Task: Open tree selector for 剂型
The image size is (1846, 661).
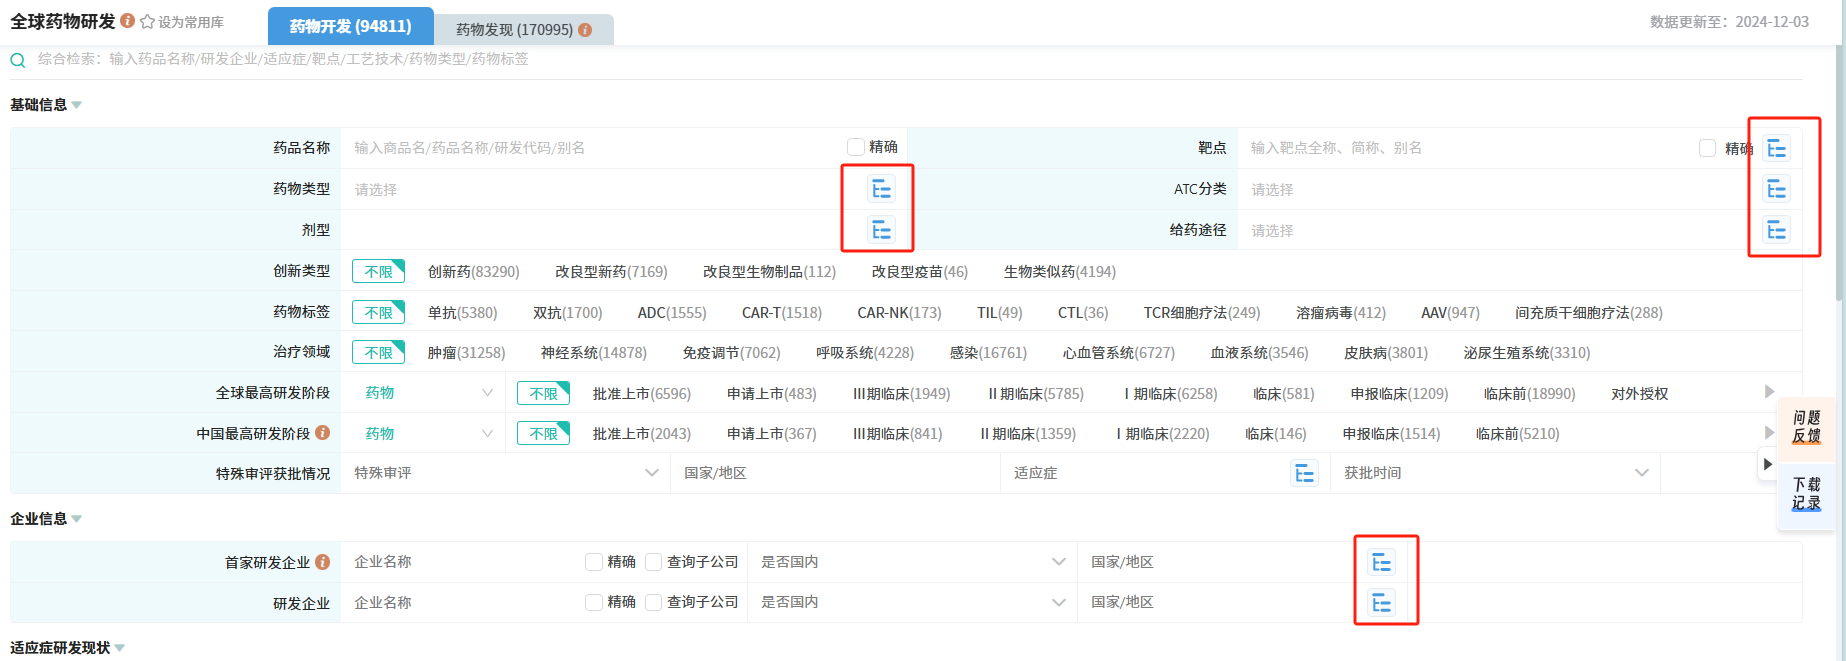Action: pyautogui.click(x=881, y=230)
